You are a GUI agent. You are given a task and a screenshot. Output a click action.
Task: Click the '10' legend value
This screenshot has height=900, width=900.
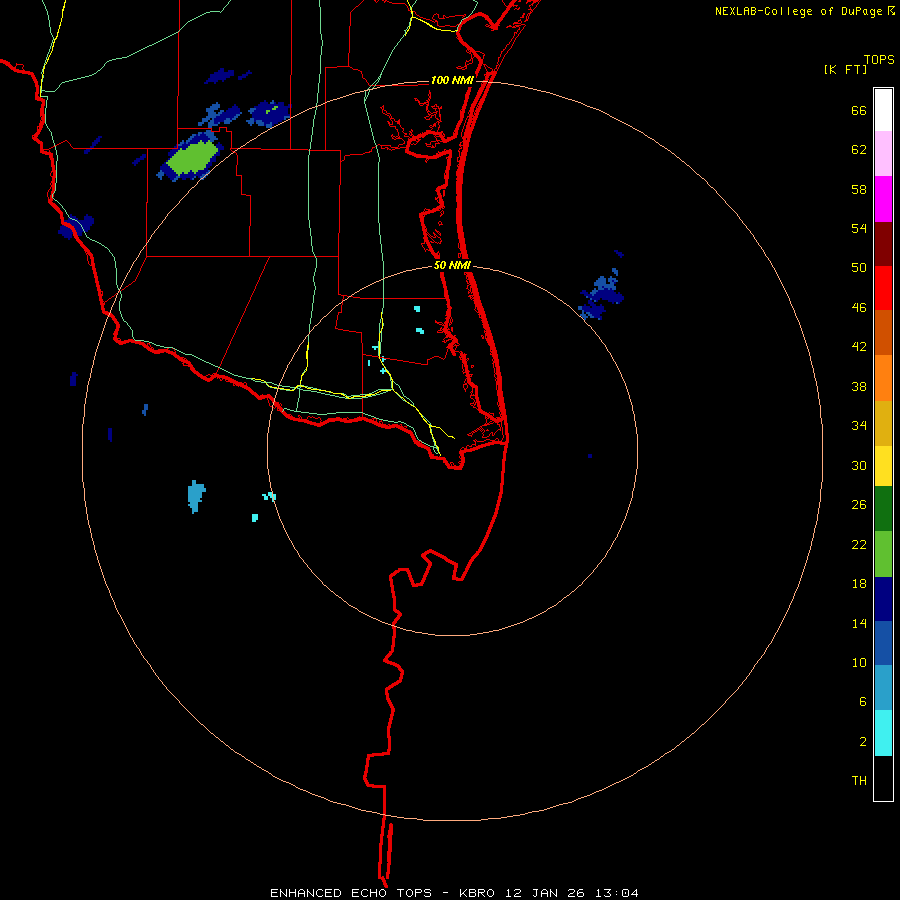[x=859, y=663]
